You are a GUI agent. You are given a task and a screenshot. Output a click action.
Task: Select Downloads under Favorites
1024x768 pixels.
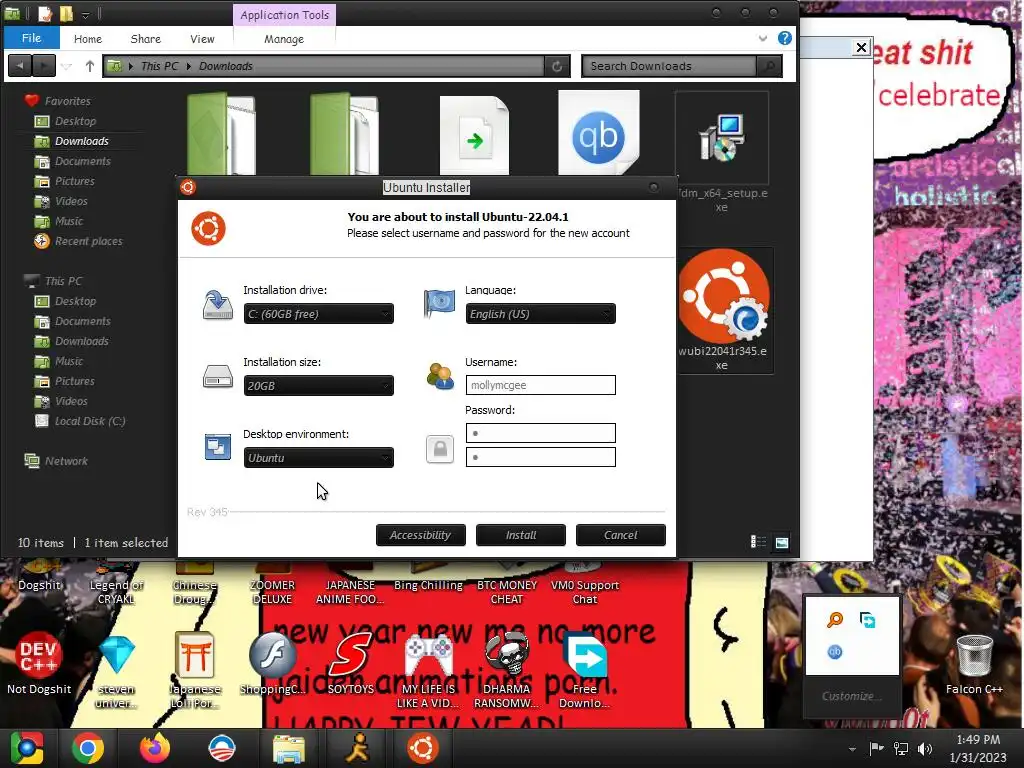pos(81,141)
